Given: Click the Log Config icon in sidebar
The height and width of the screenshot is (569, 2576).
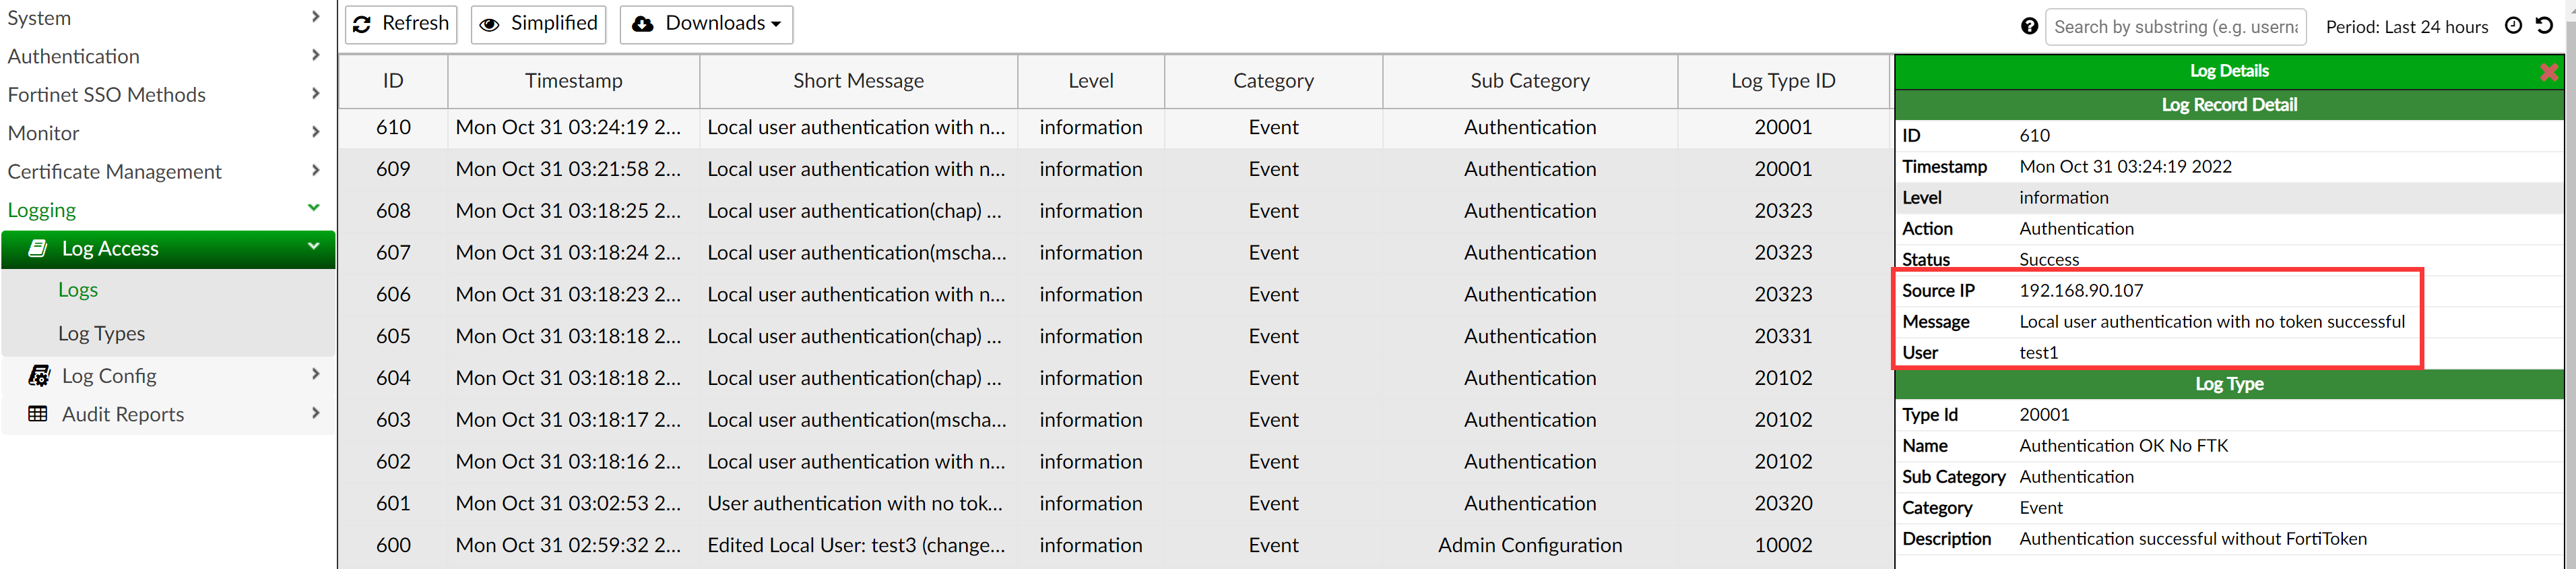Looking at the screenshot, I should pyautogui.click(x=38, y=376).
